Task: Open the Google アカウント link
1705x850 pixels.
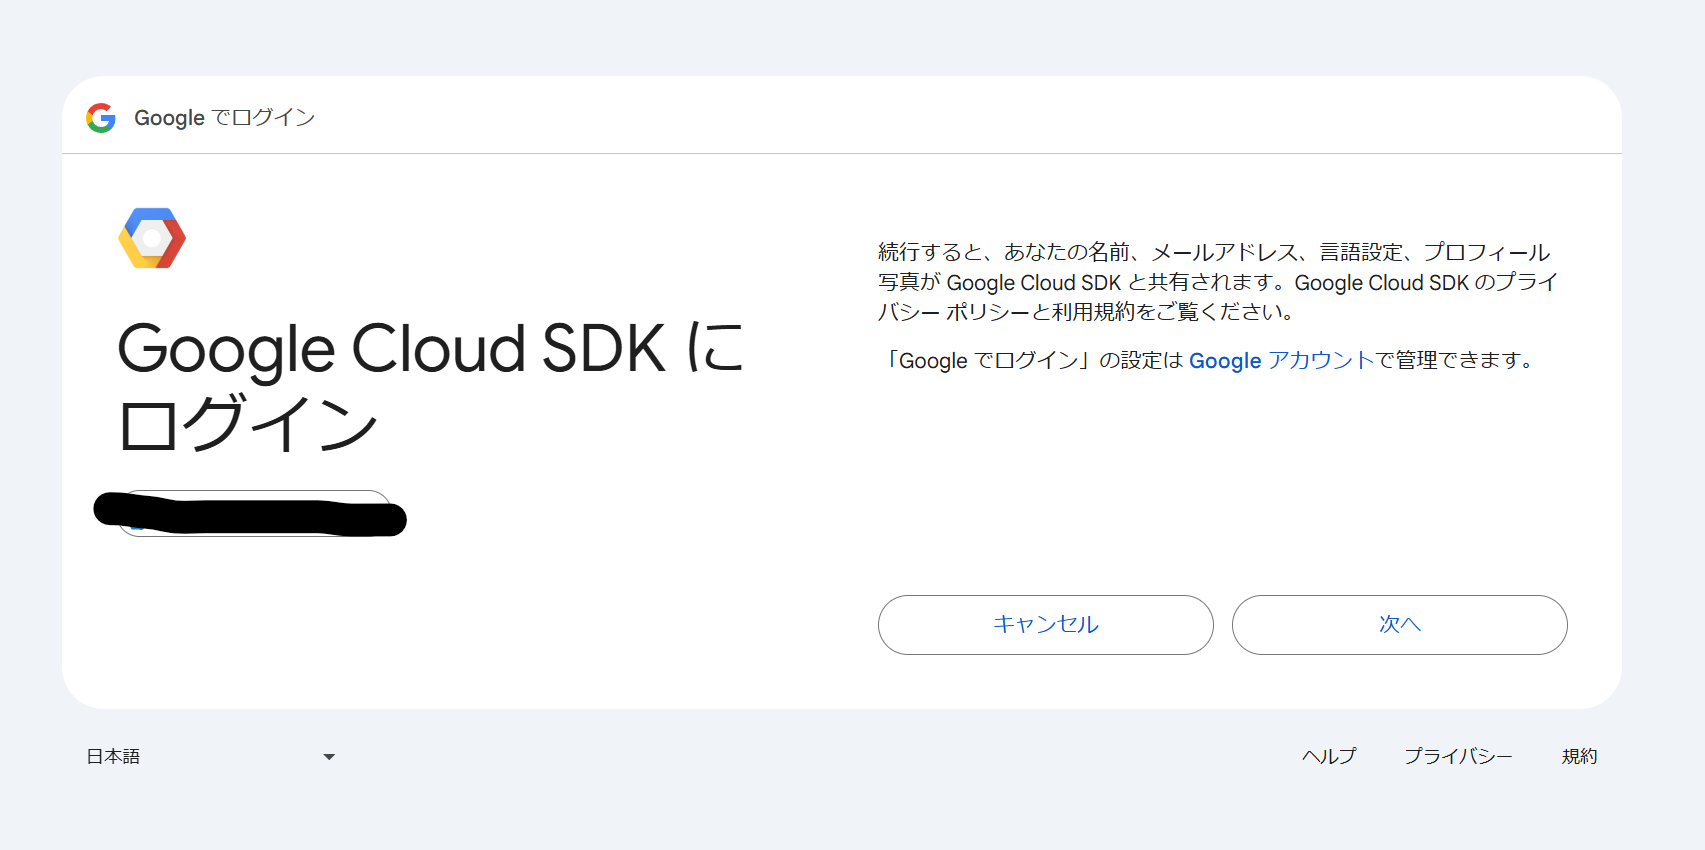Action: [x=1282, y=360]
